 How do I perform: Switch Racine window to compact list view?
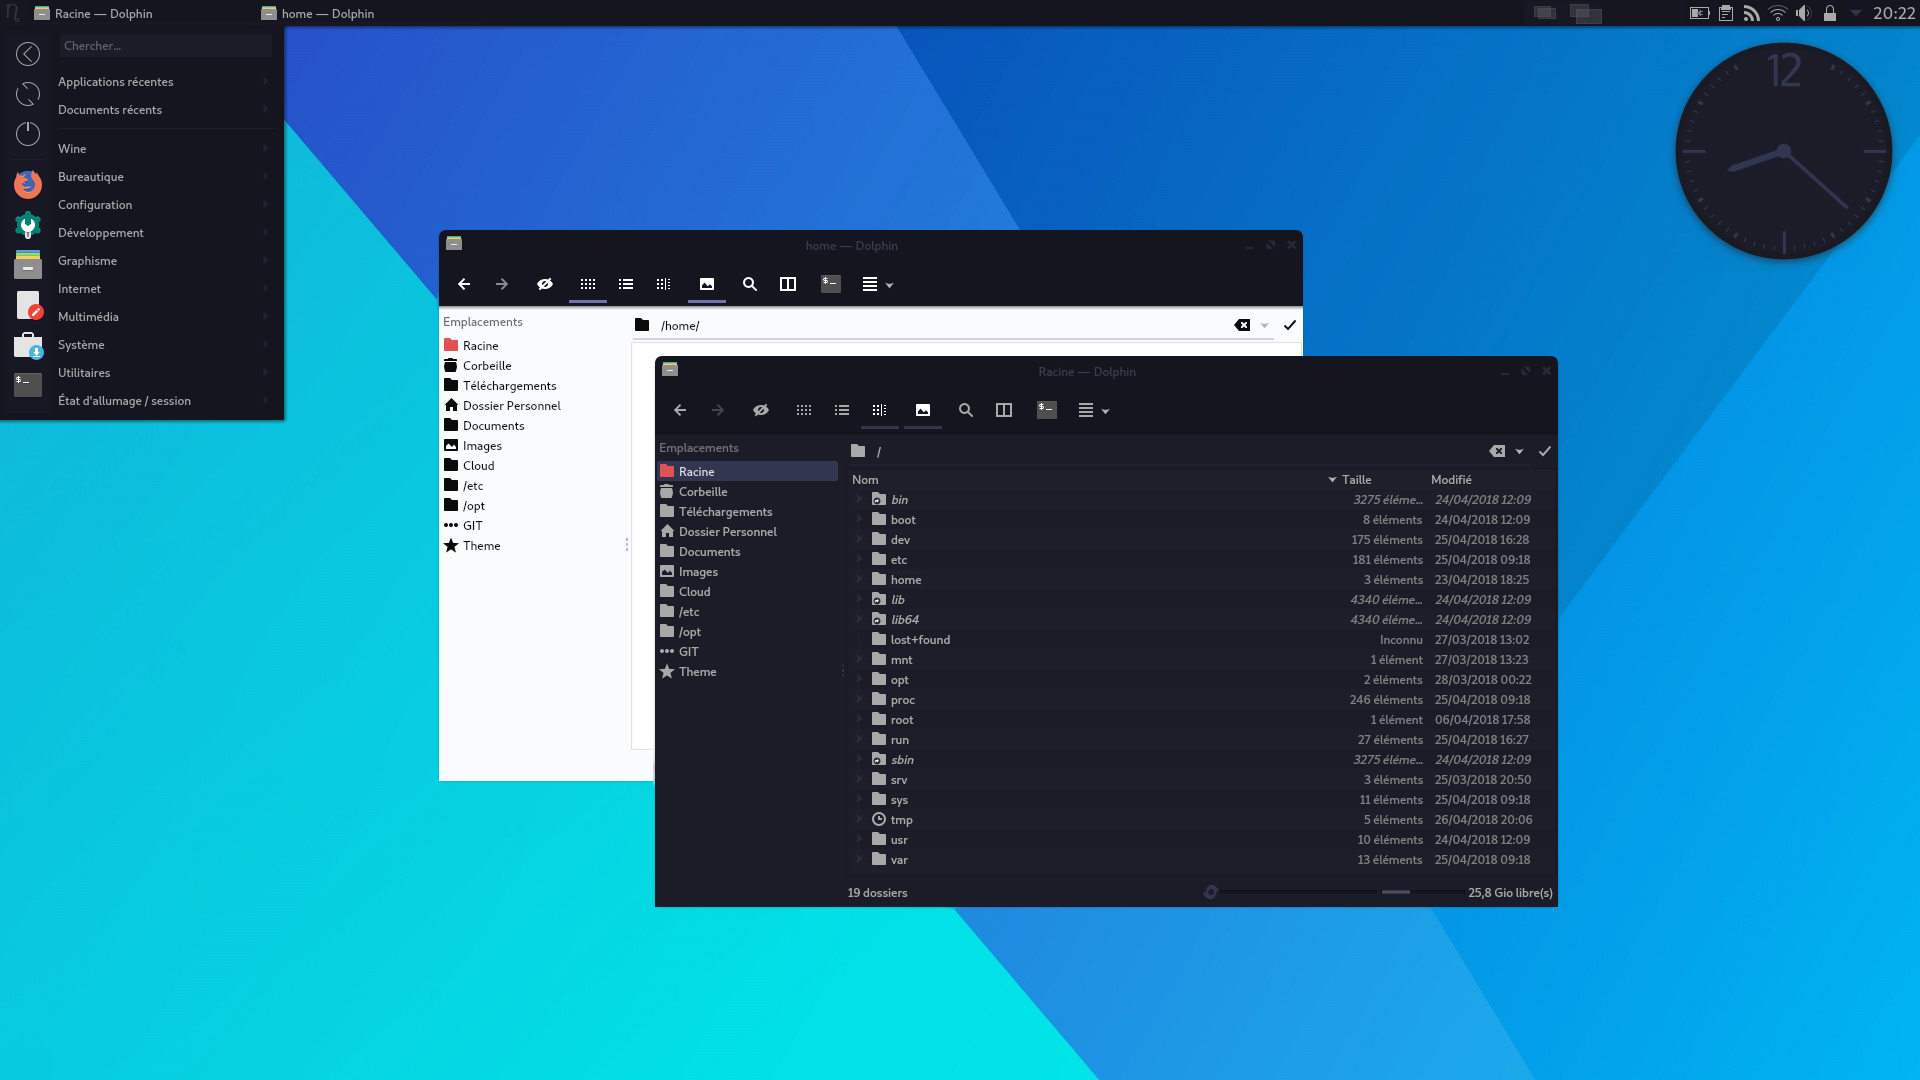click(x=842, y=410)
